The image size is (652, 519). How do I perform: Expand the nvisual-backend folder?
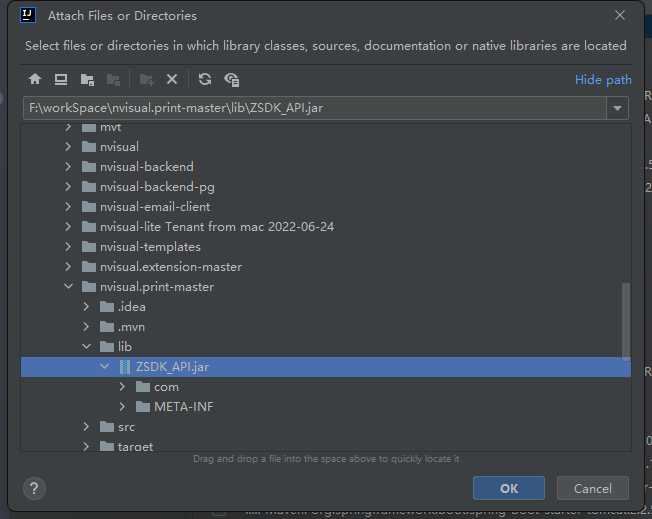click(x=68, y=166)
